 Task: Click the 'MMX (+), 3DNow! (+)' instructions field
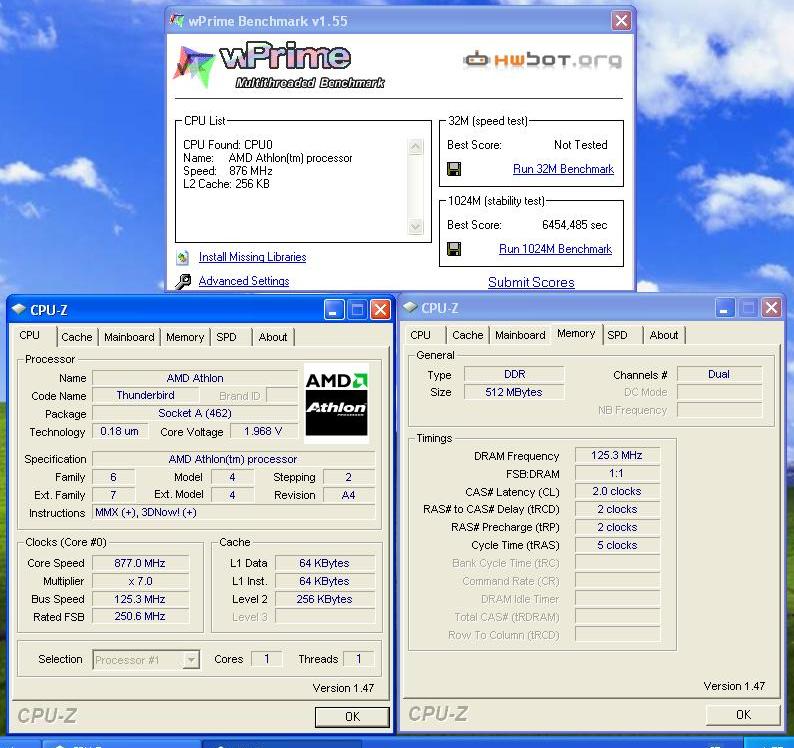234,513
